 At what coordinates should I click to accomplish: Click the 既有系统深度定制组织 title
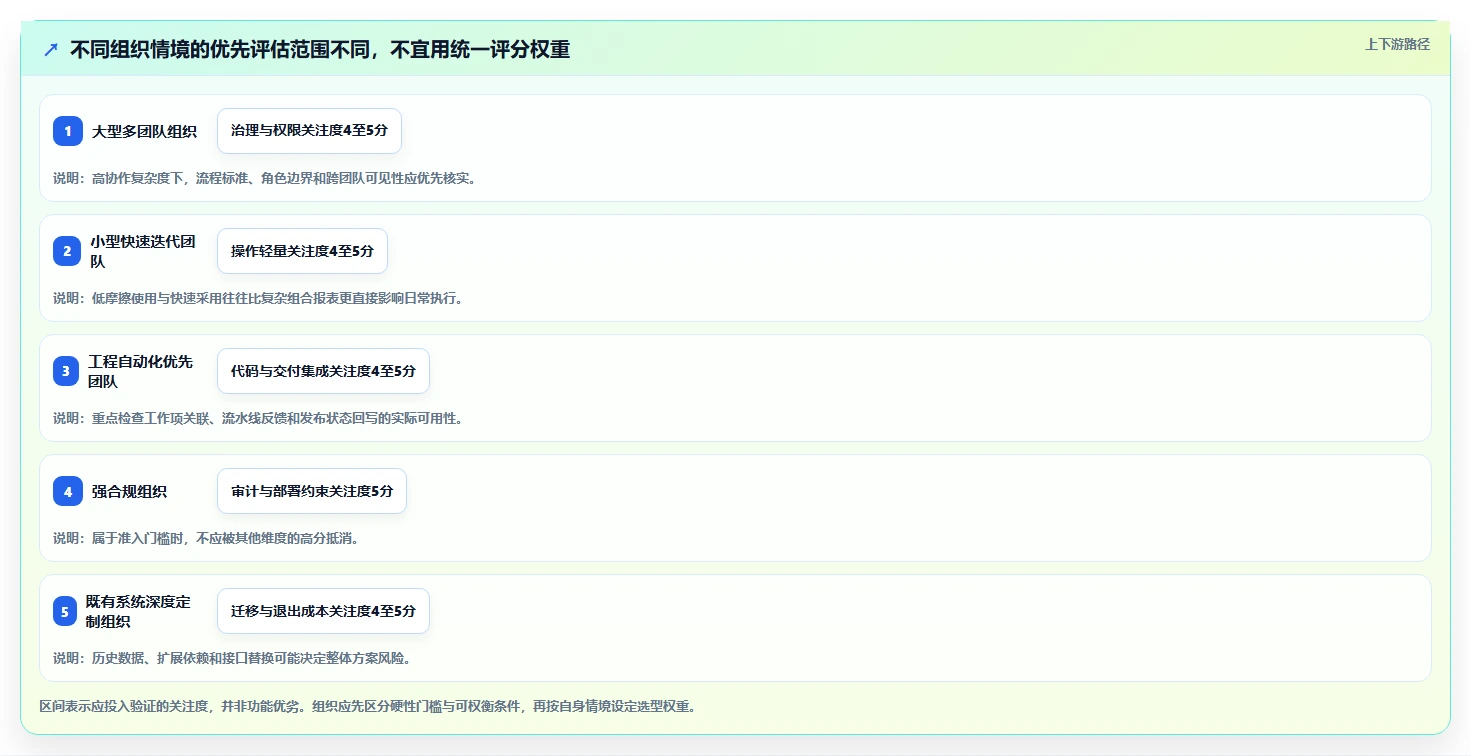(x=138, y=611)
